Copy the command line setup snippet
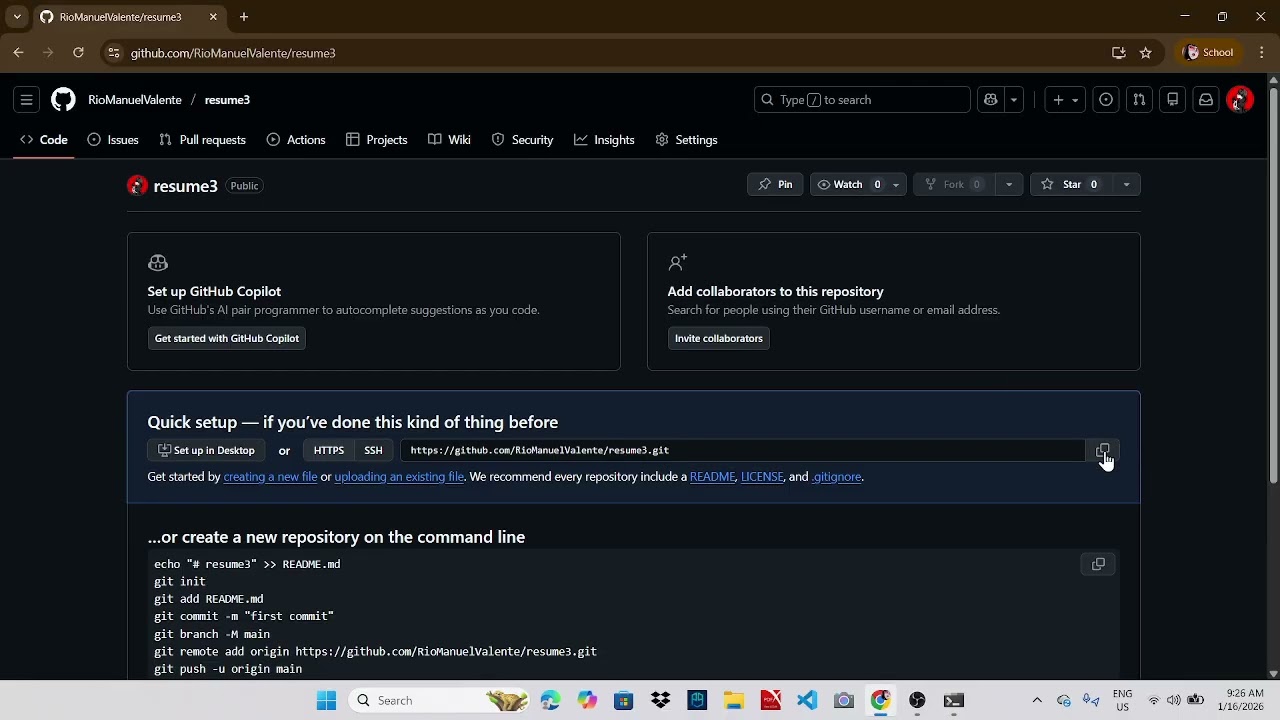This screenshot has height=720, width=1280. (1098, 564)
